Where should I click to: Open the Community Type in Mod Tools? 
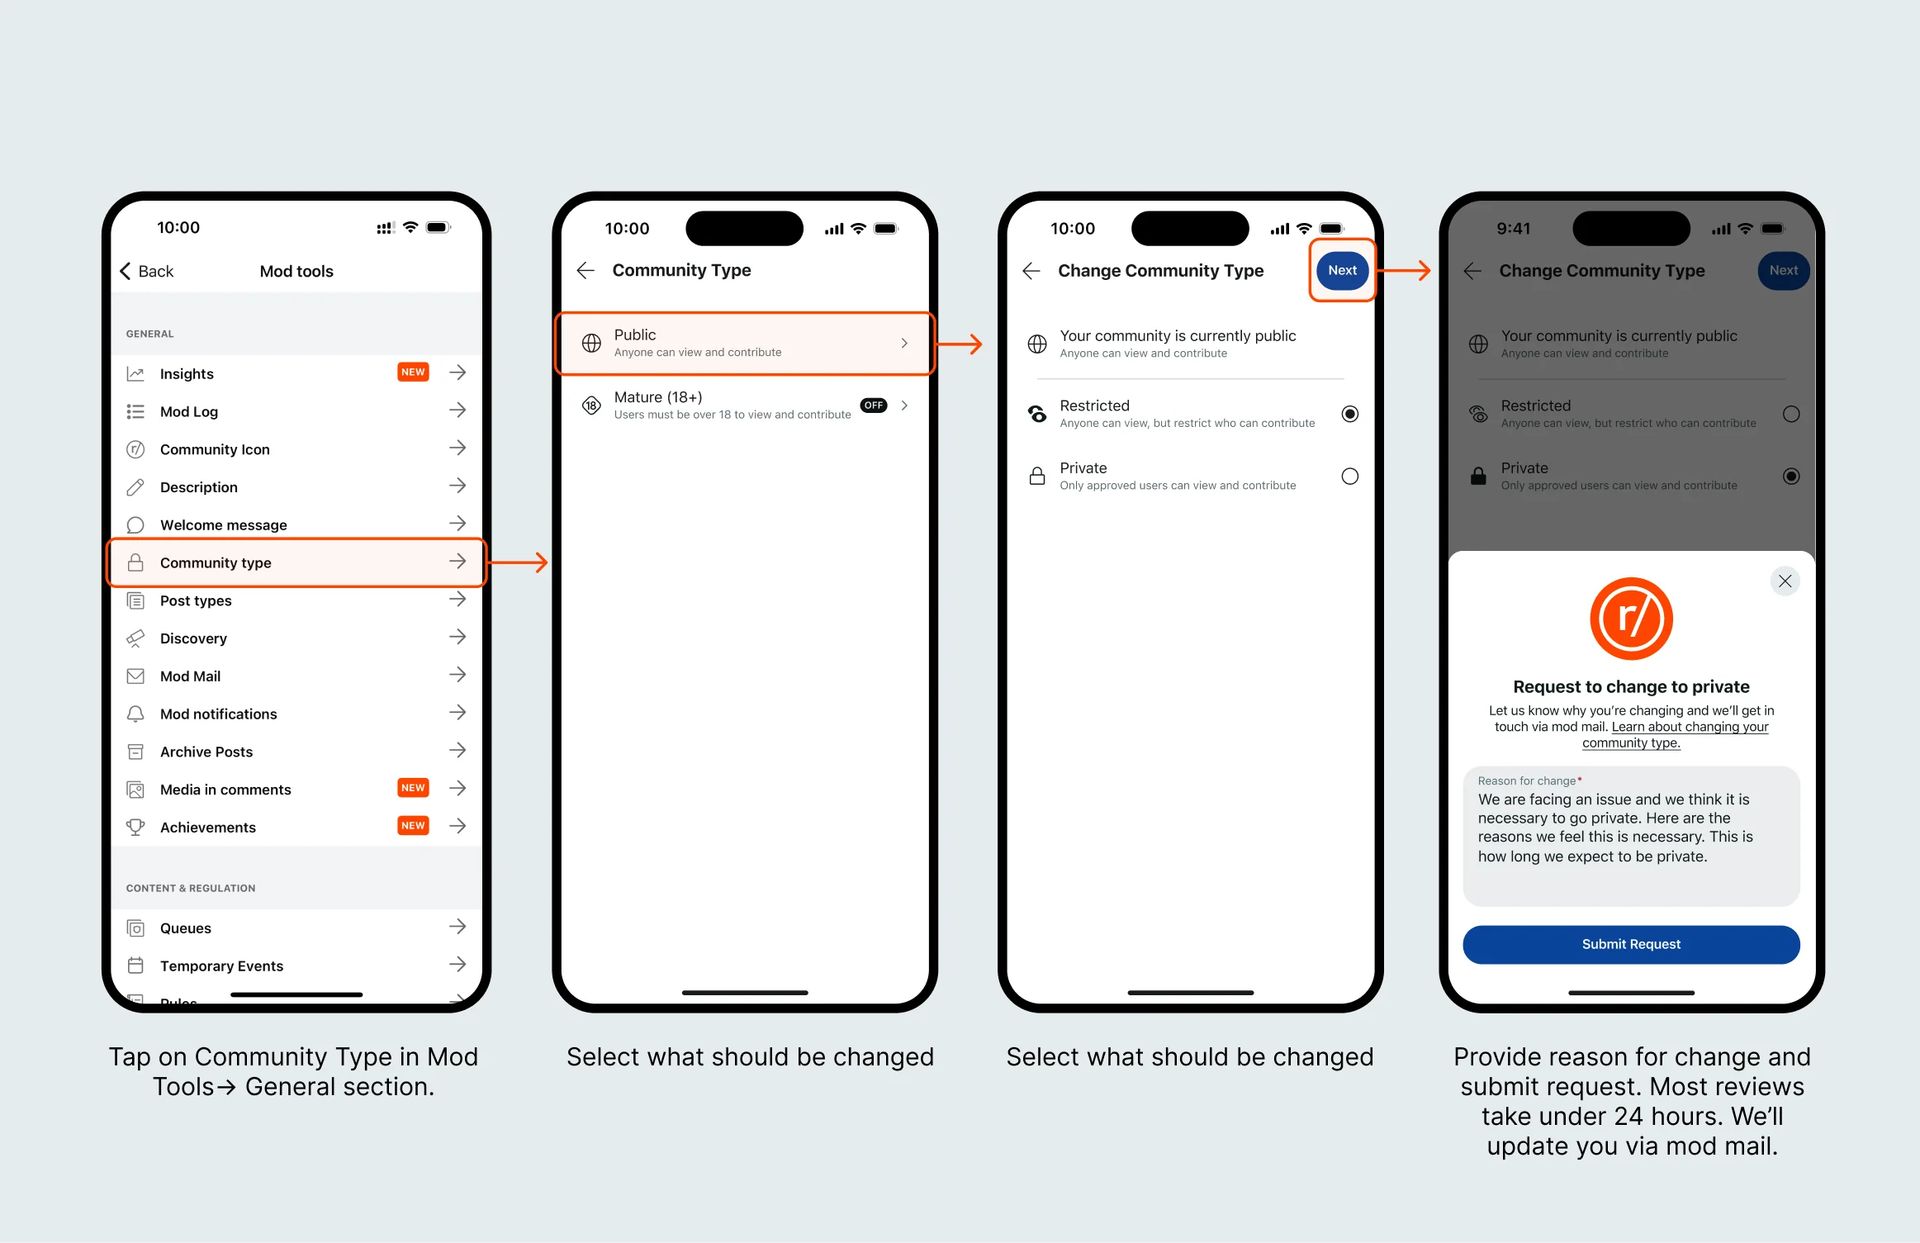click(295, 561)
